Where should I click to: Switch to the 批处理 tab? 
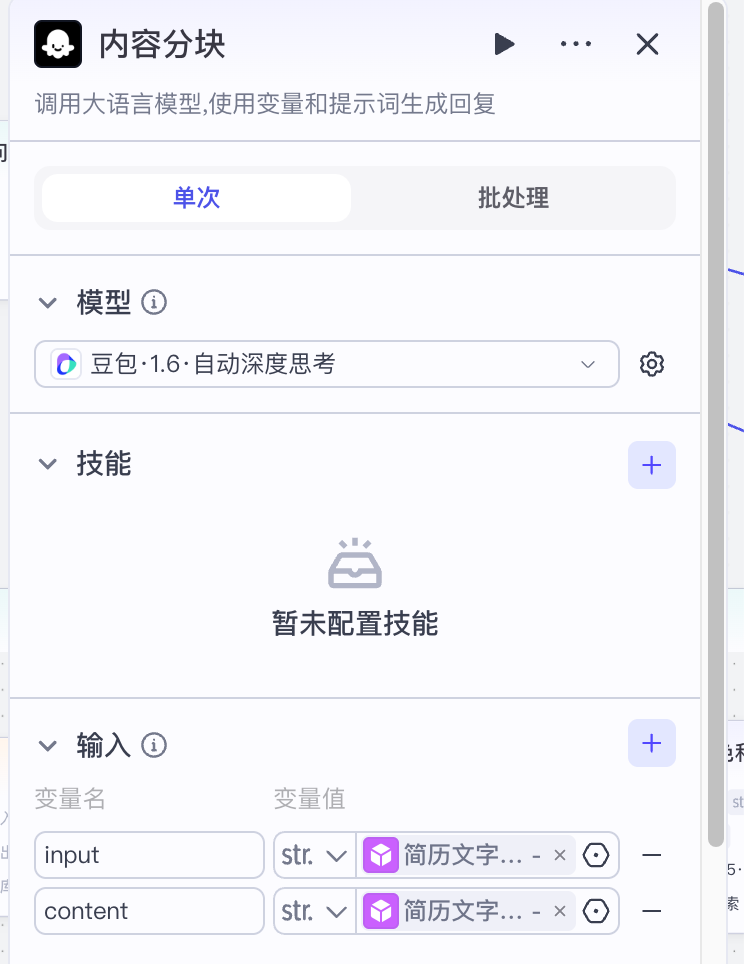(x=513, y=198)
